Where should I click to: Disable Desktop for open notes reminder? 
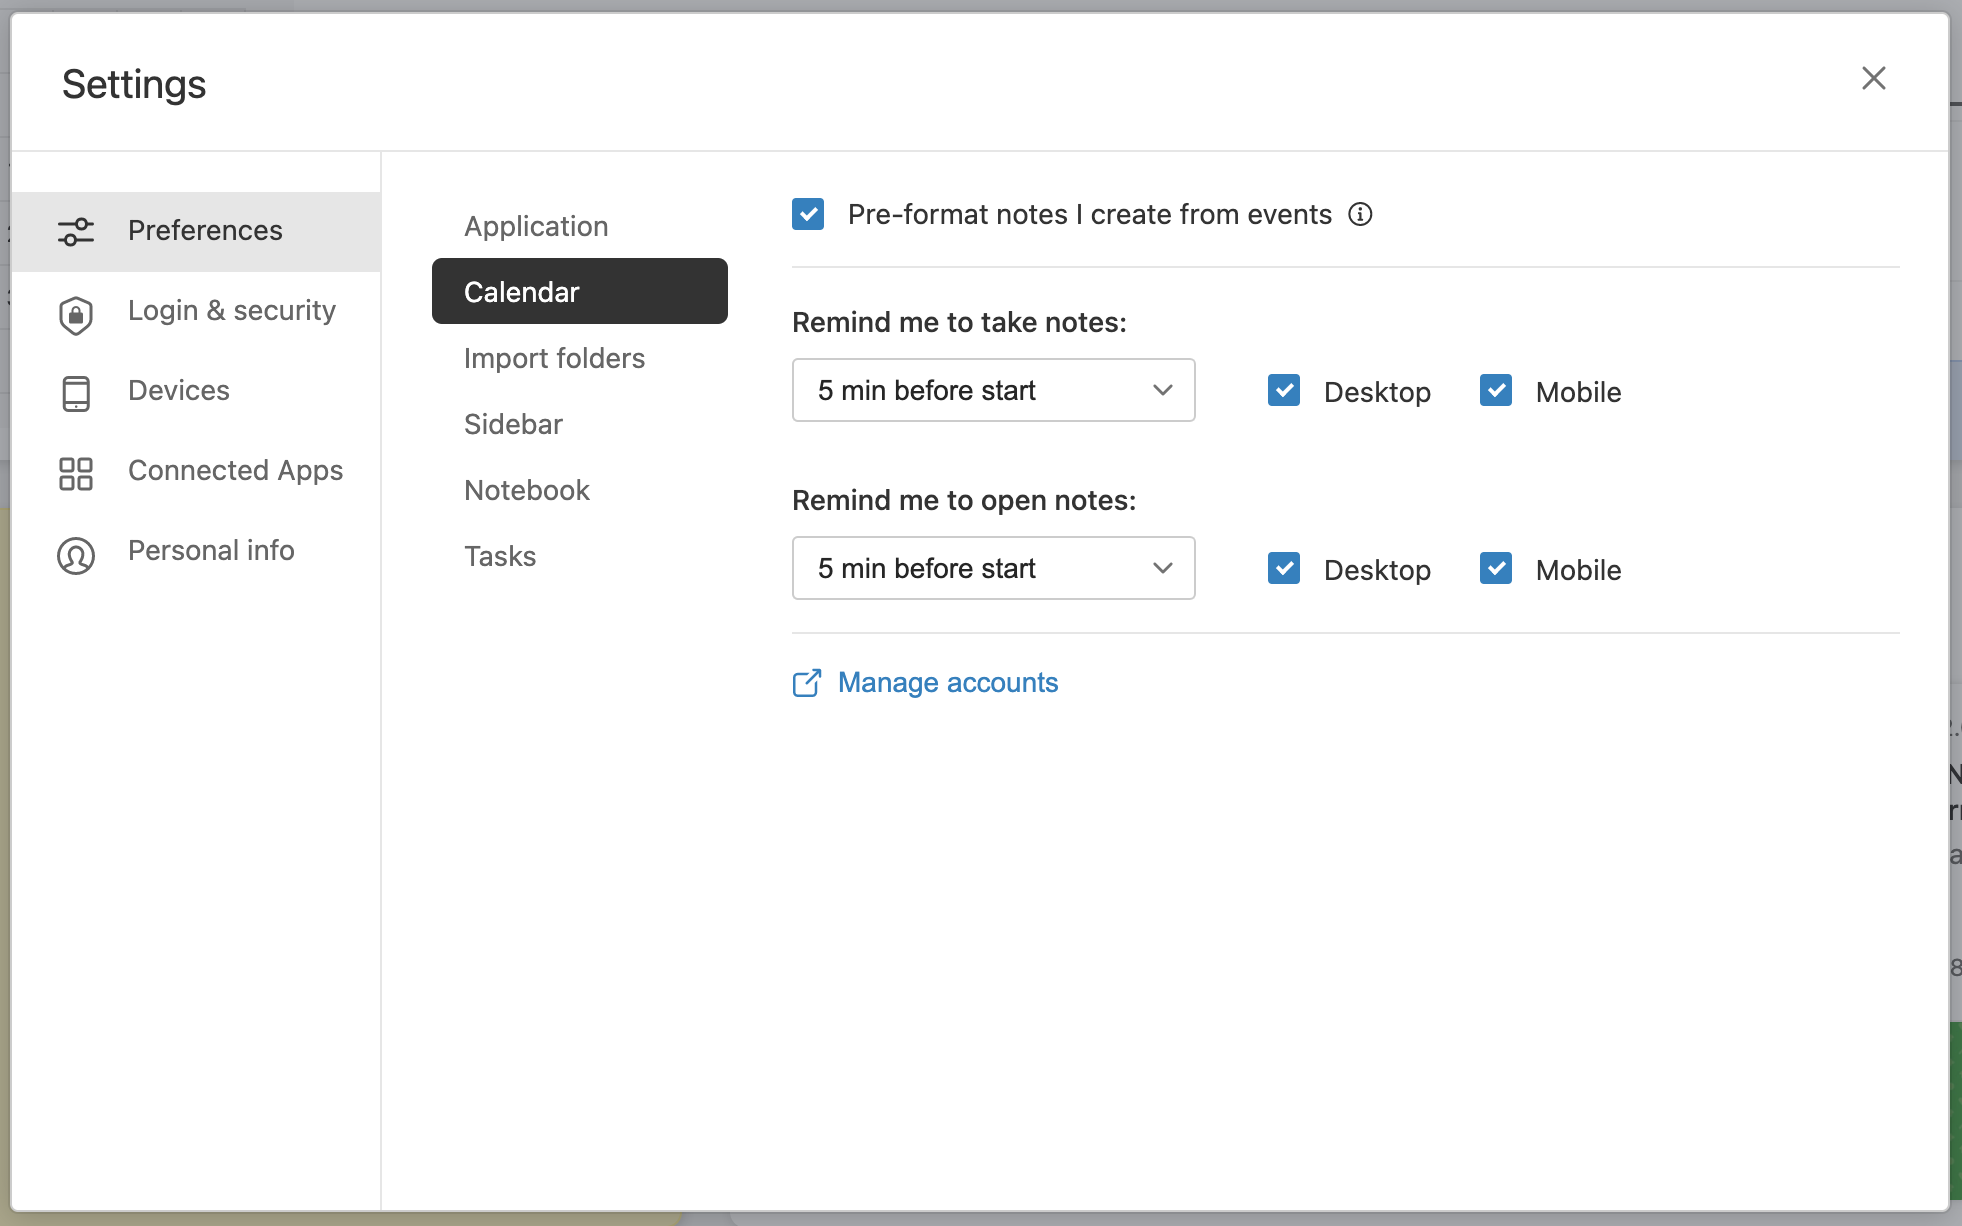point(1284,568)
